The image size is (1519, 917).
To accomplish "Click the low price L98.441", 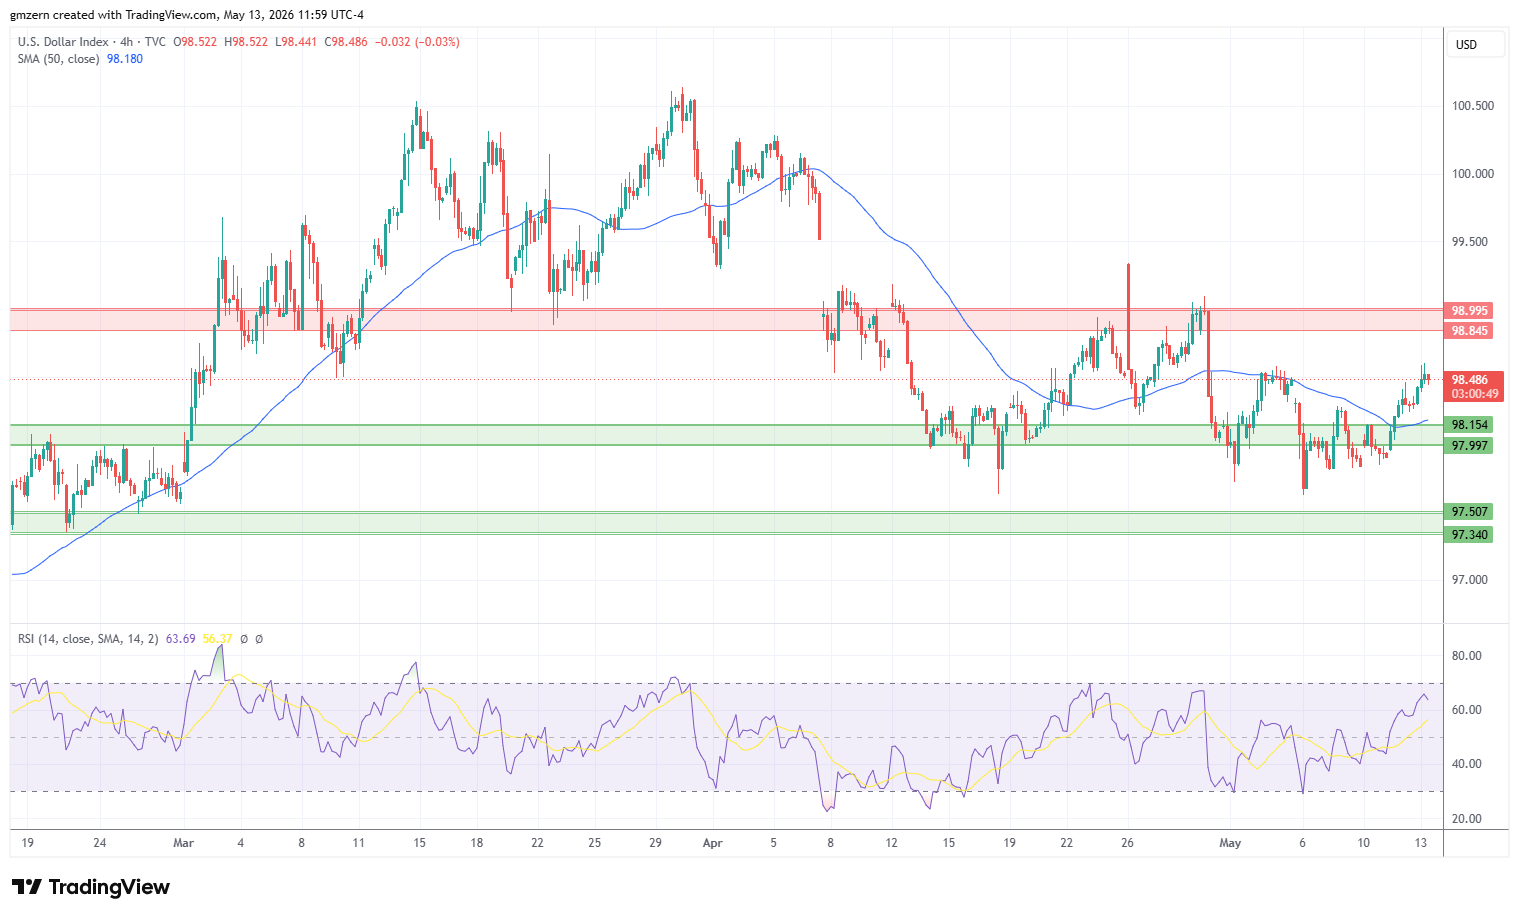I will point(295,42).
